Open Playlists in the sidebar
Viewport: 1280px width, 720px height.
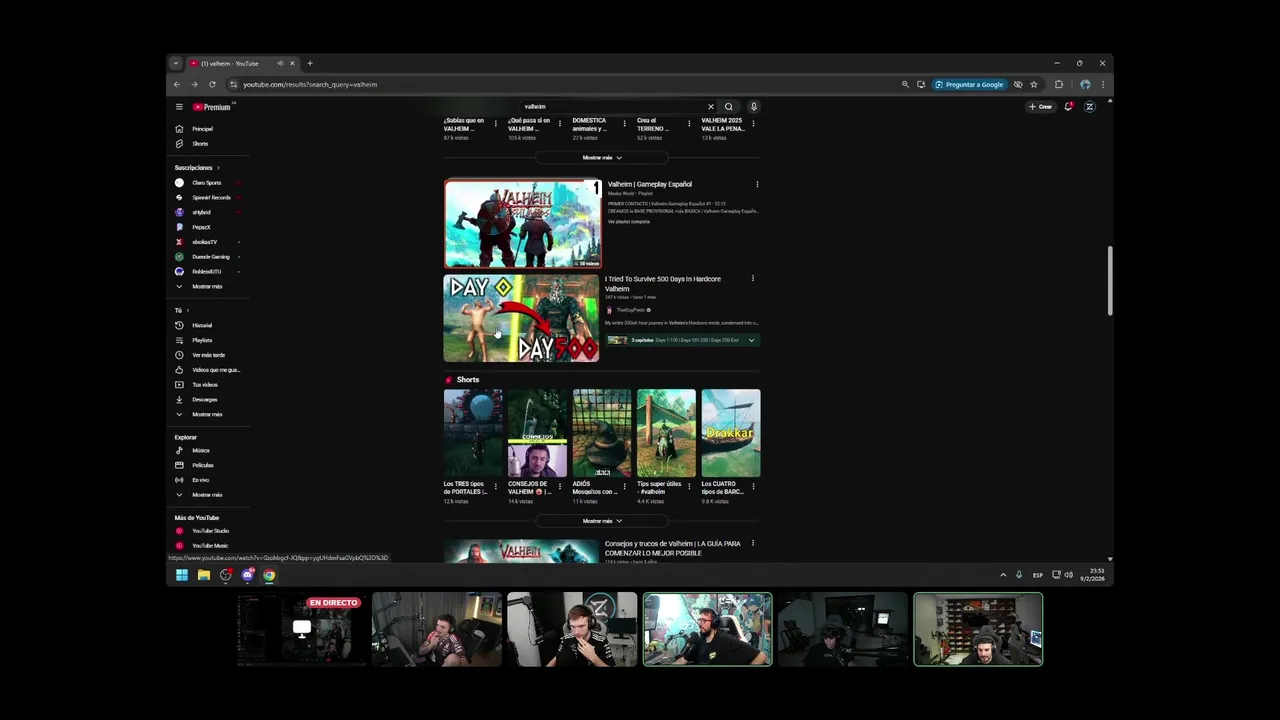(202, 340)
